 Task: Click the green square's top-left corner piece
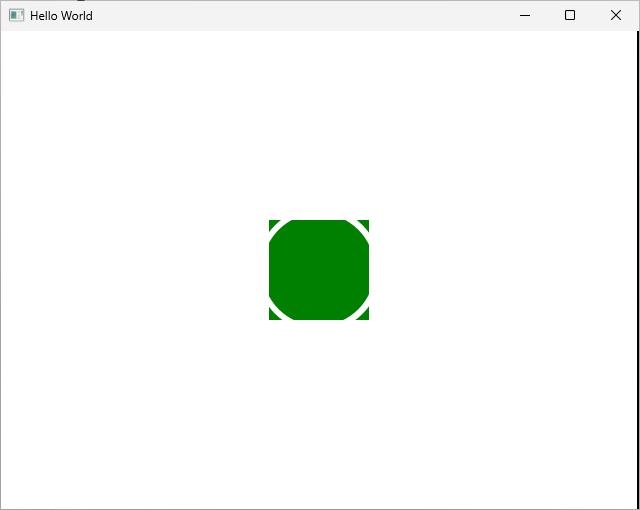click(x=272, y=223)
